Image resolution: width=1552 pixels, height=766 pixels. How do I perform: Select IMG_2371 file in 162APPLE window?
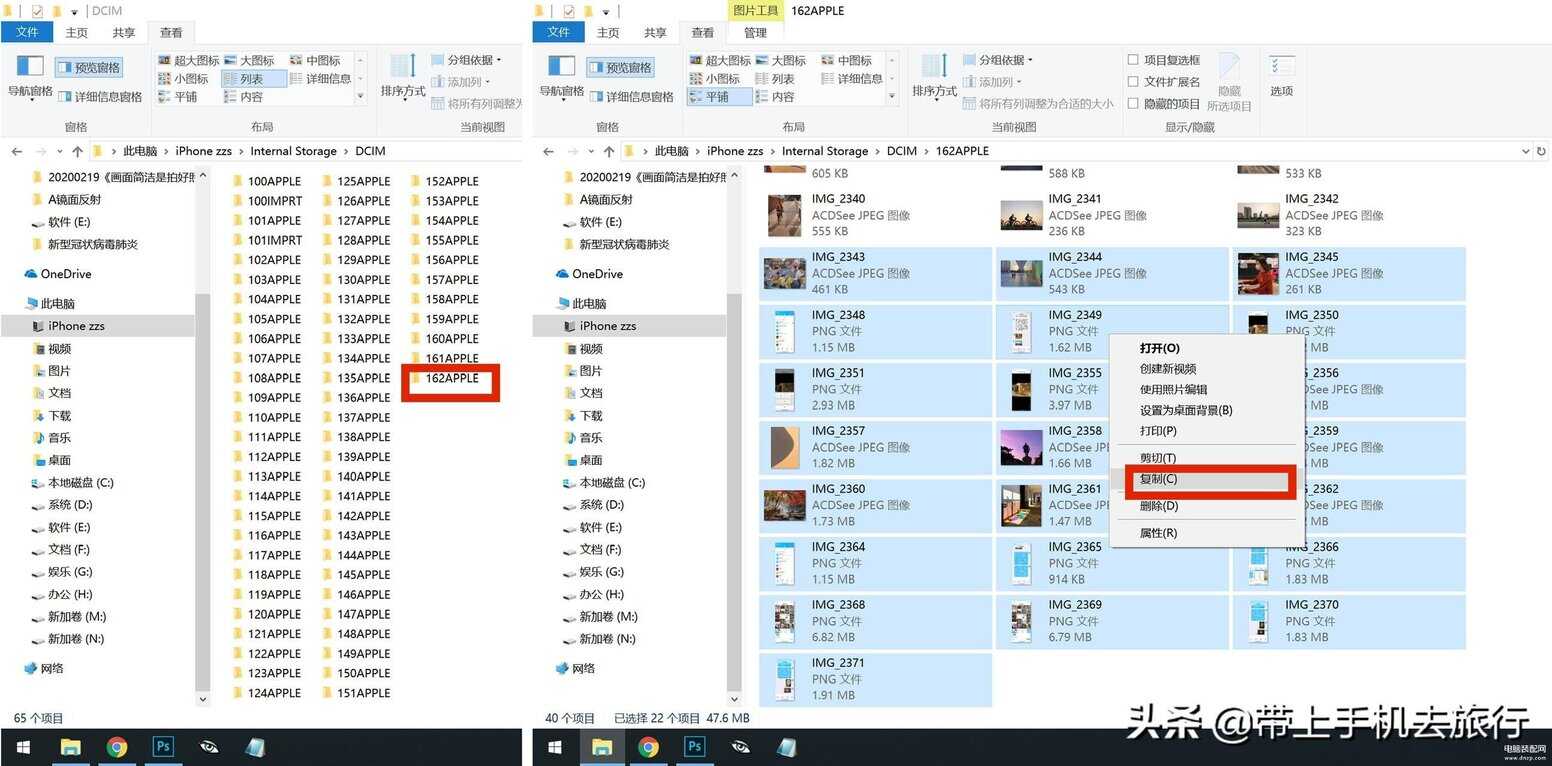click(x=875, y=679)
